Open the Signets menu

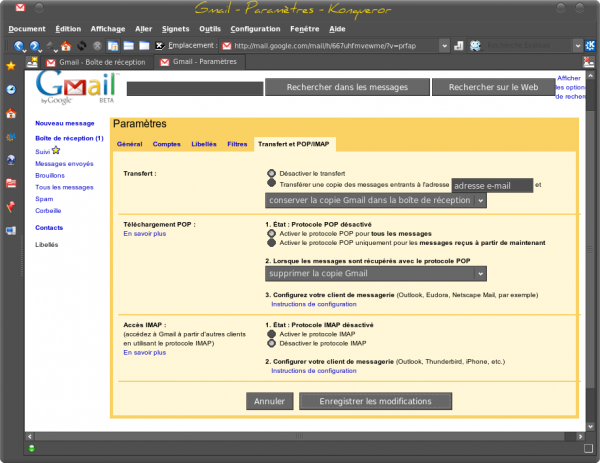click(176, 29)
